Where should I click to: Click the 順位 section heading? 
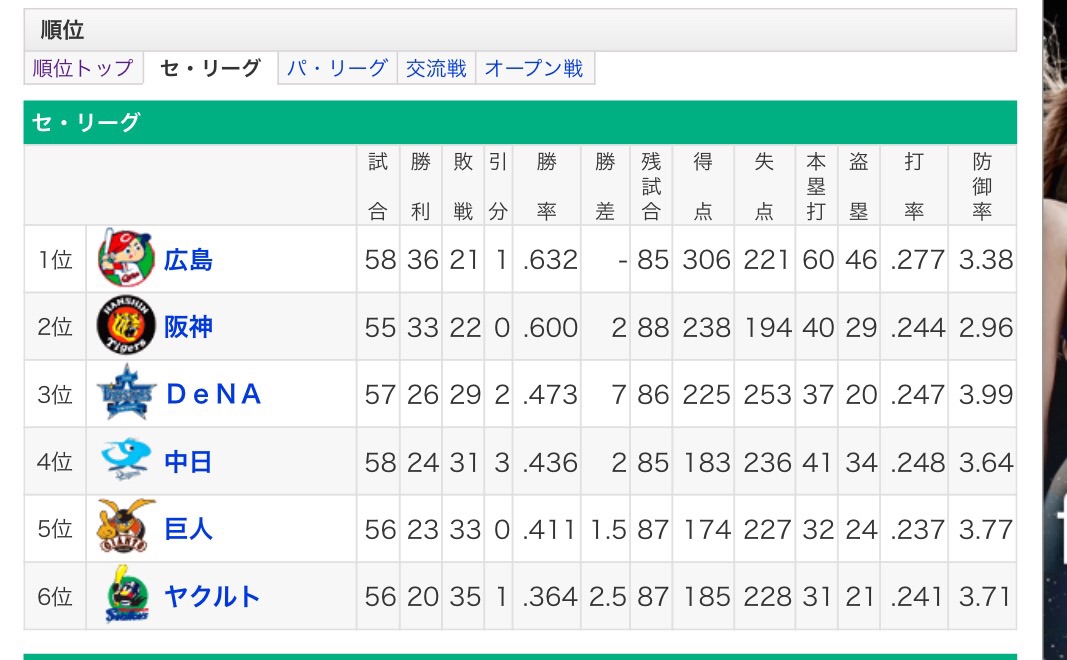coord(62,30)
